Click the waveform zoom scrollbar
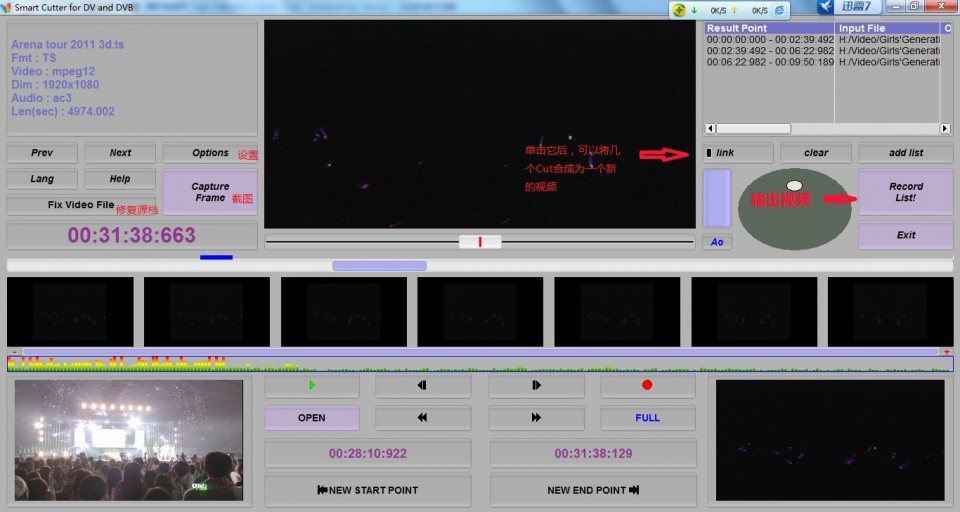Image resolution: width=960 pixels, height=512 pixels. [480, 352]
